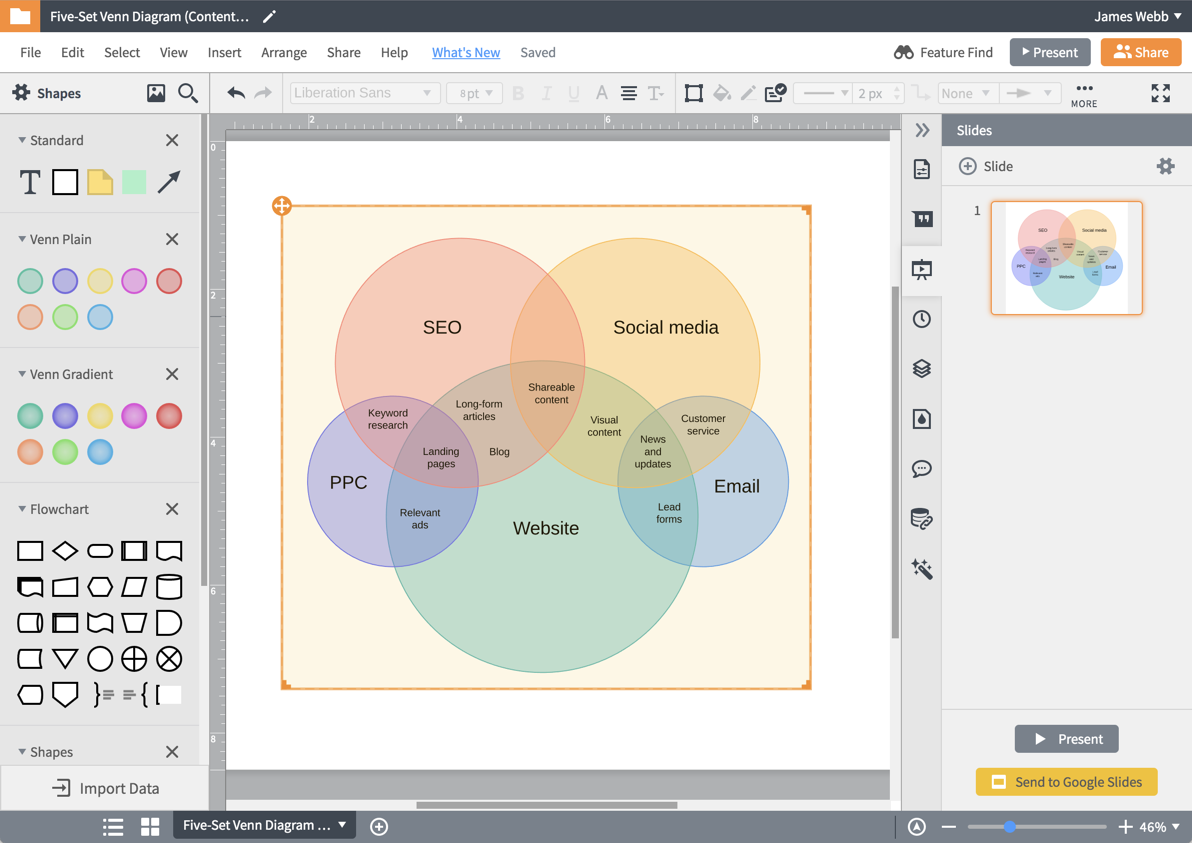Open the linked Data panel
The width and height of the screenshot is (1192, 843).
[922, 518]
